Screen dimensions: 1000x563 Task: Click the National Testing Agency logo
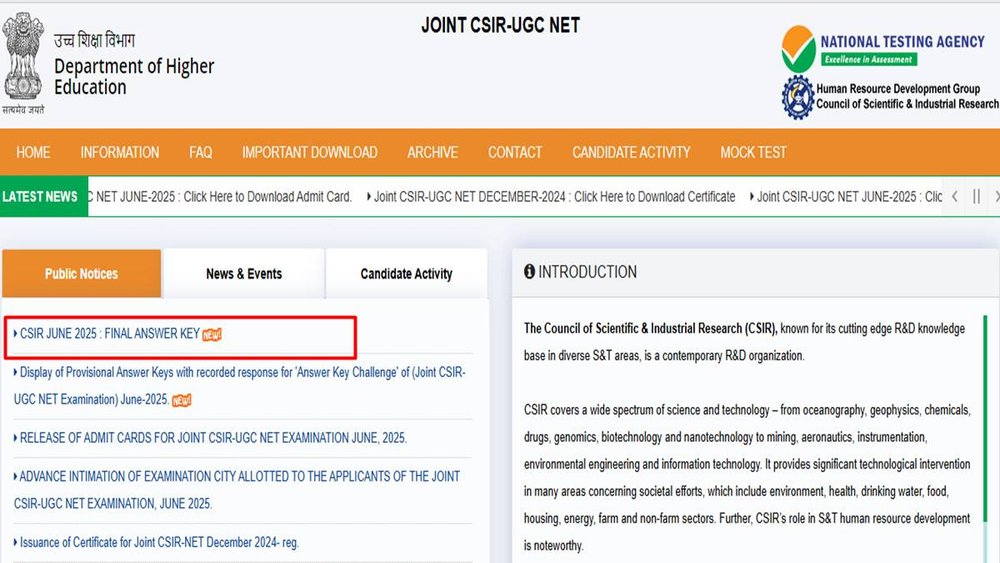click(799, 49)
